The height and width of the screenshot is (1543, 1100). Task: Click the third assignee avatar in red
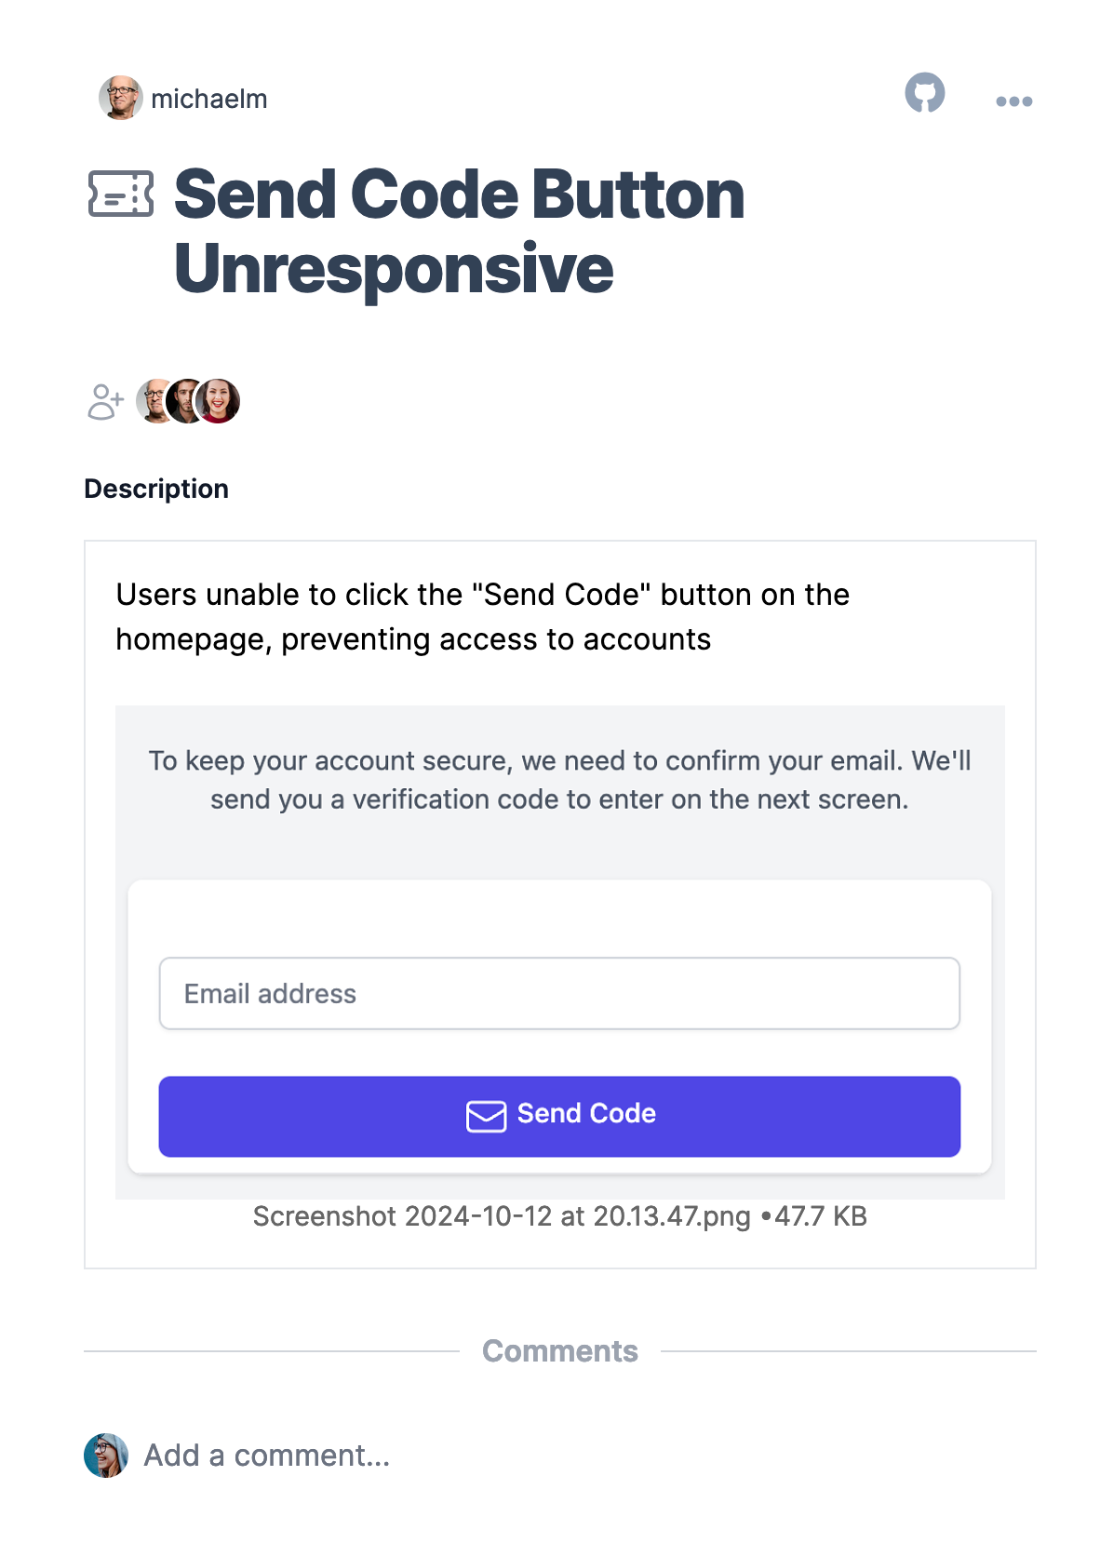[218, 401]
